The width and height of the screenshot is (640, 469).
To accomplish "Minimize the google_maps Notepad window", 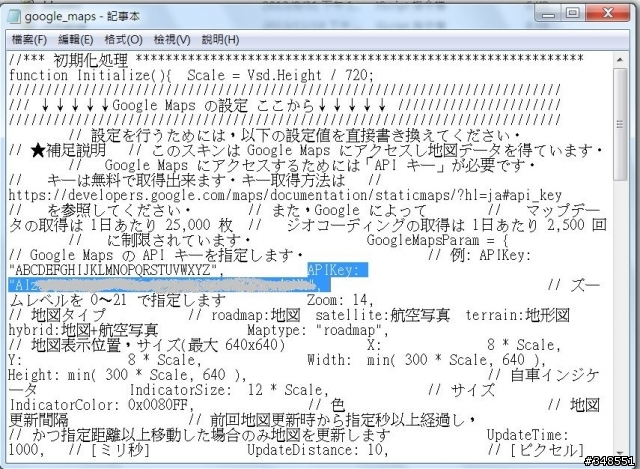I will coord(548,14).
